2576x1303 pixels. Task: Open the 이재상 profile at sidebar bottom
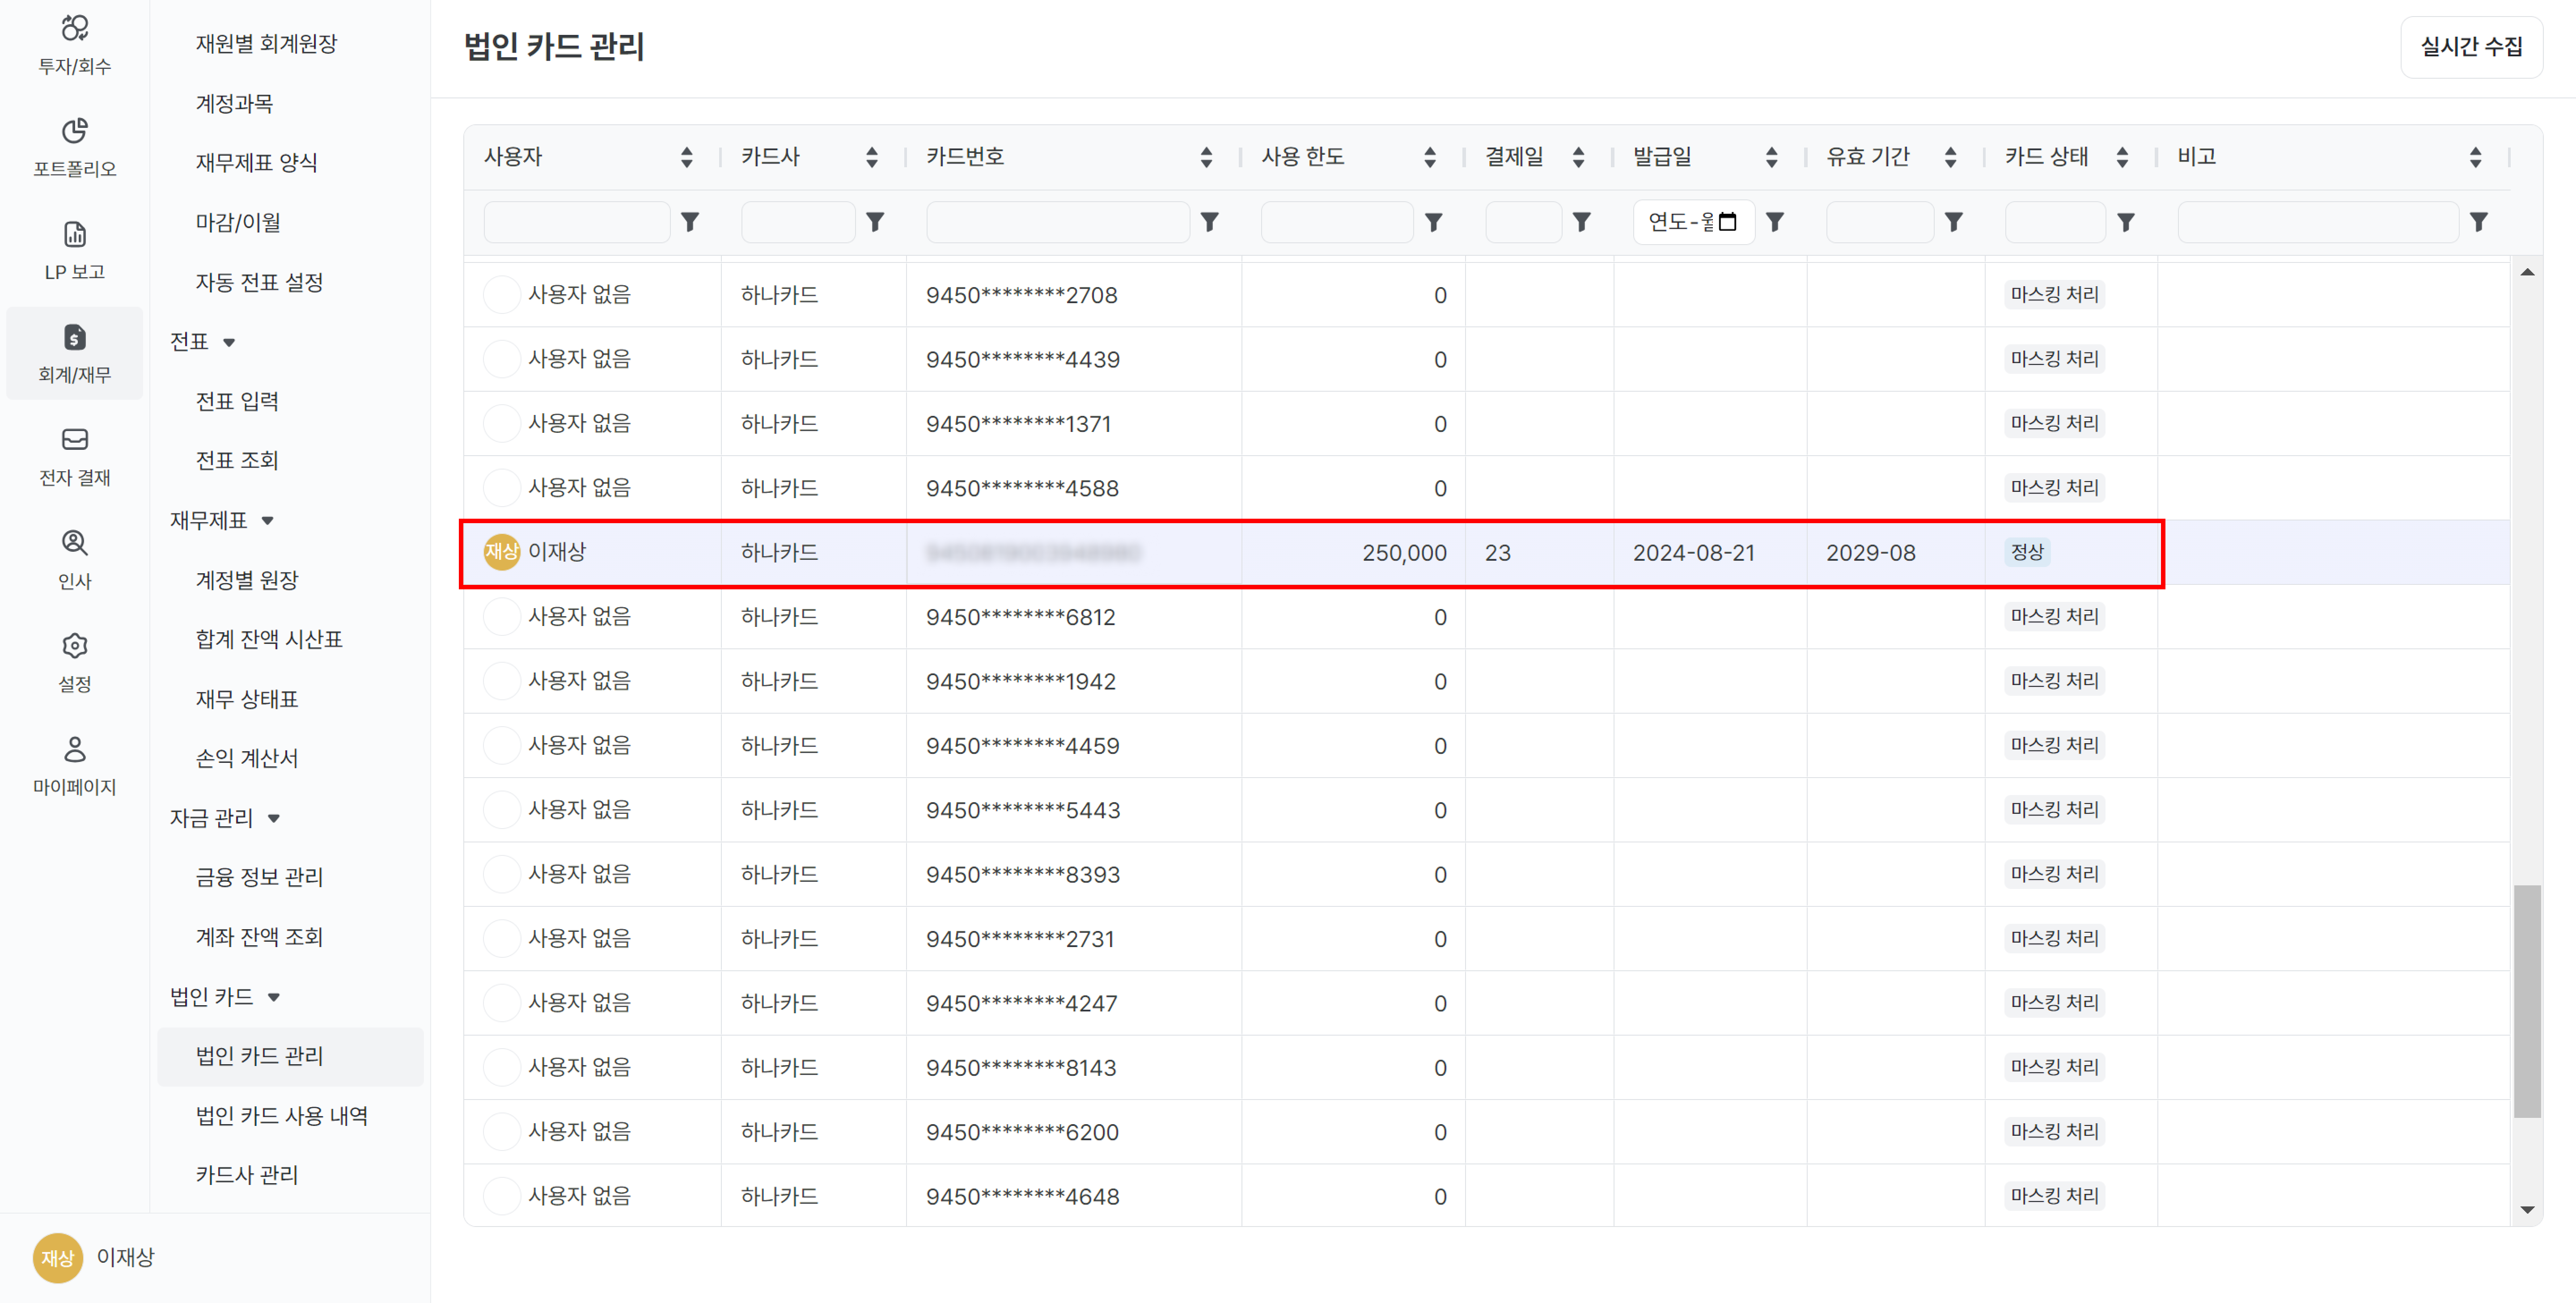point(94,1258)
